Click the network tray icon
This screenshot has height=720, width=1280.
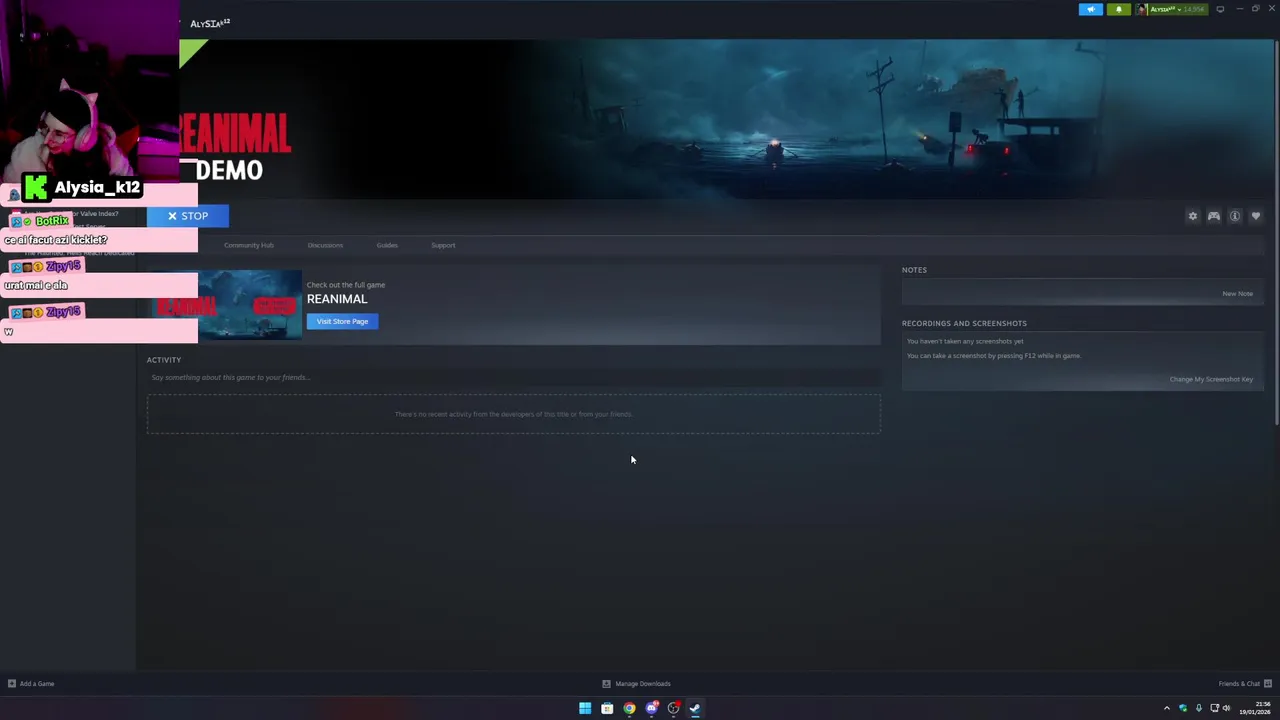tap(1215, 708)
